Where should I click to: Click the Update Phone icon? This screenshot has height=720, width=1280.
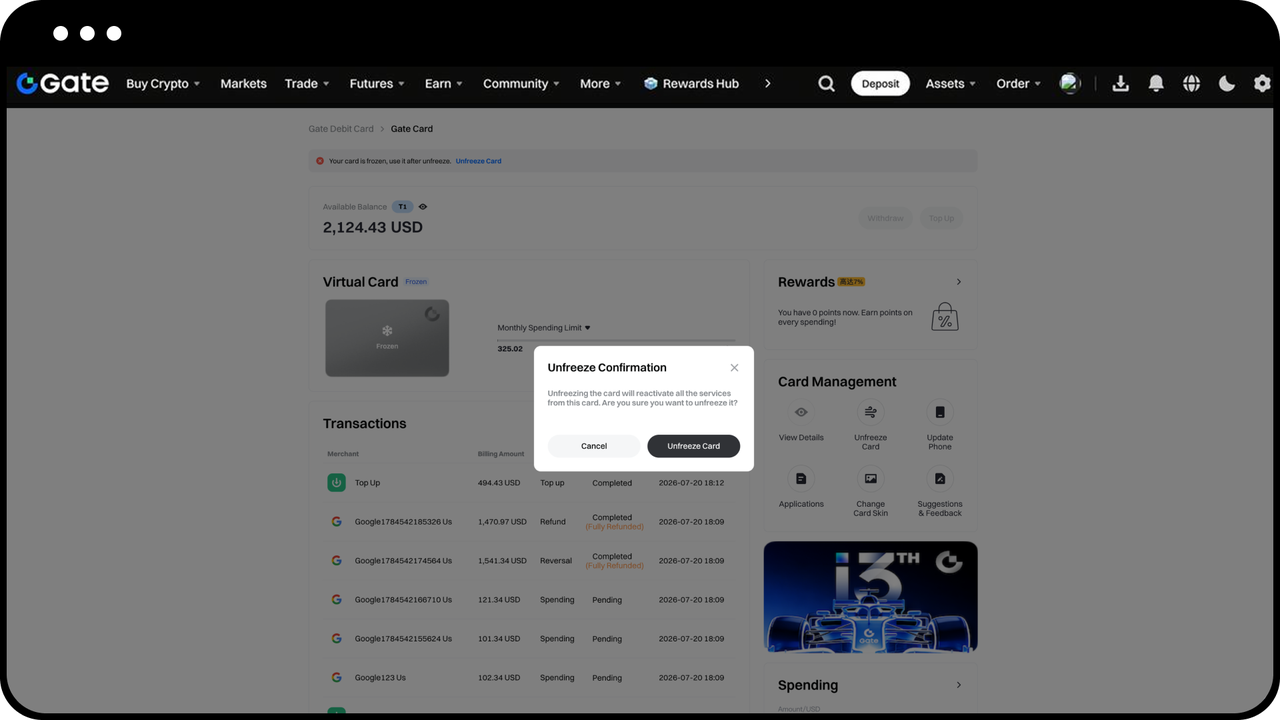pyautogui.click(x=940, y=412)
